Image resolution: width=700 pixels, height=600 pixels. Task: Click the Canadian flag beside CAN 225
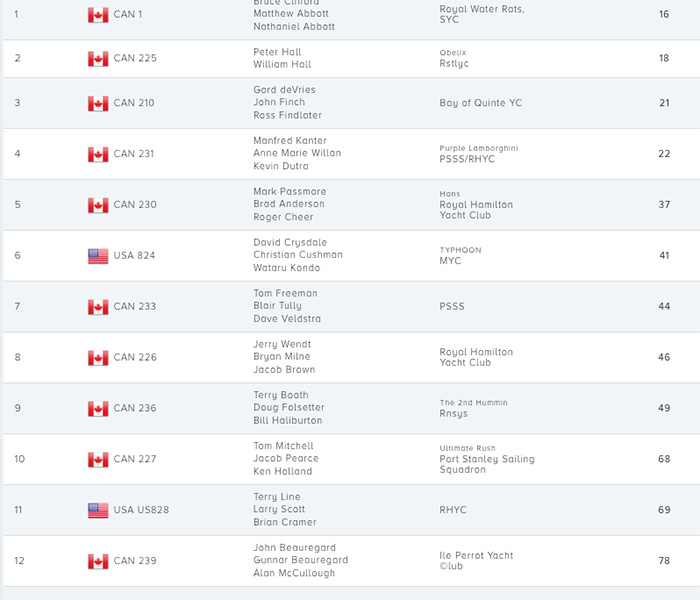(98, 59)
